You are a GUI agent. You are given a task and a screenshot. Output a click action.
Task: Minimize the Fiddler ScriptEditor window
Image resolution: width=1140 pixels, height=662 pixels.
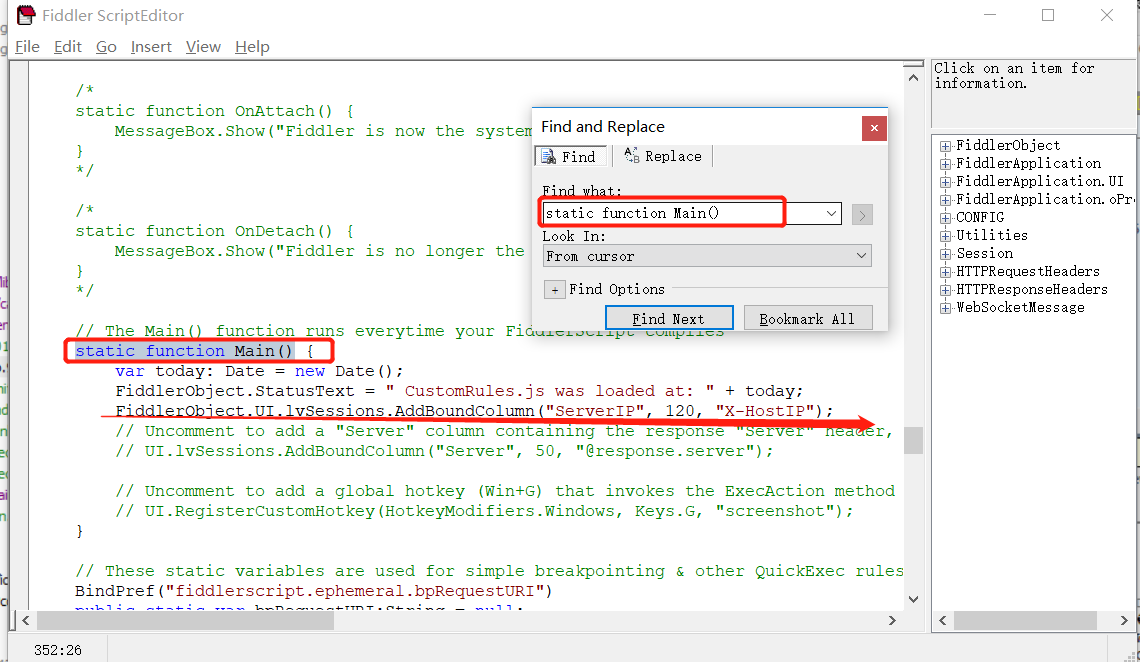coord(990,15)
